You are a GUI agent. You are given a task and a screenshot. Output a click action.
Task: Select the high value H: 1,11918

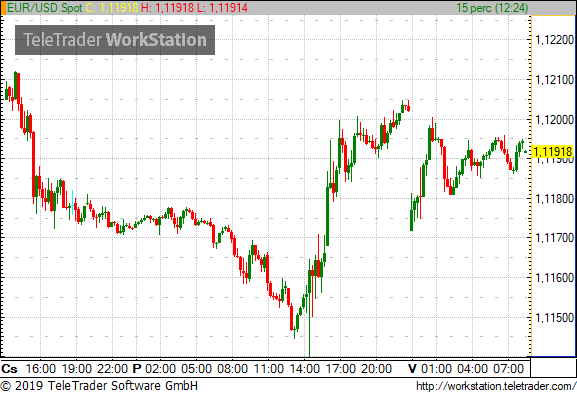pos(167,8)
